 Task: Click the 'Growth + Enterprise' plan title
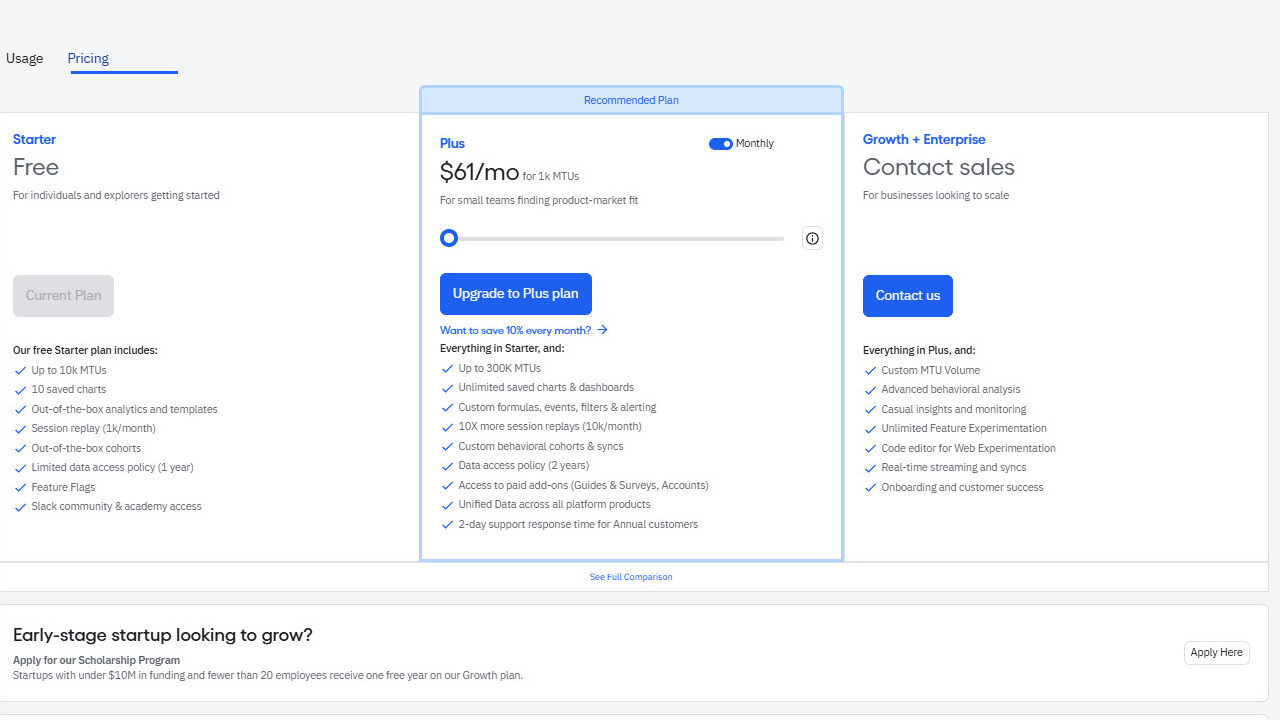(x=924, y=139)
